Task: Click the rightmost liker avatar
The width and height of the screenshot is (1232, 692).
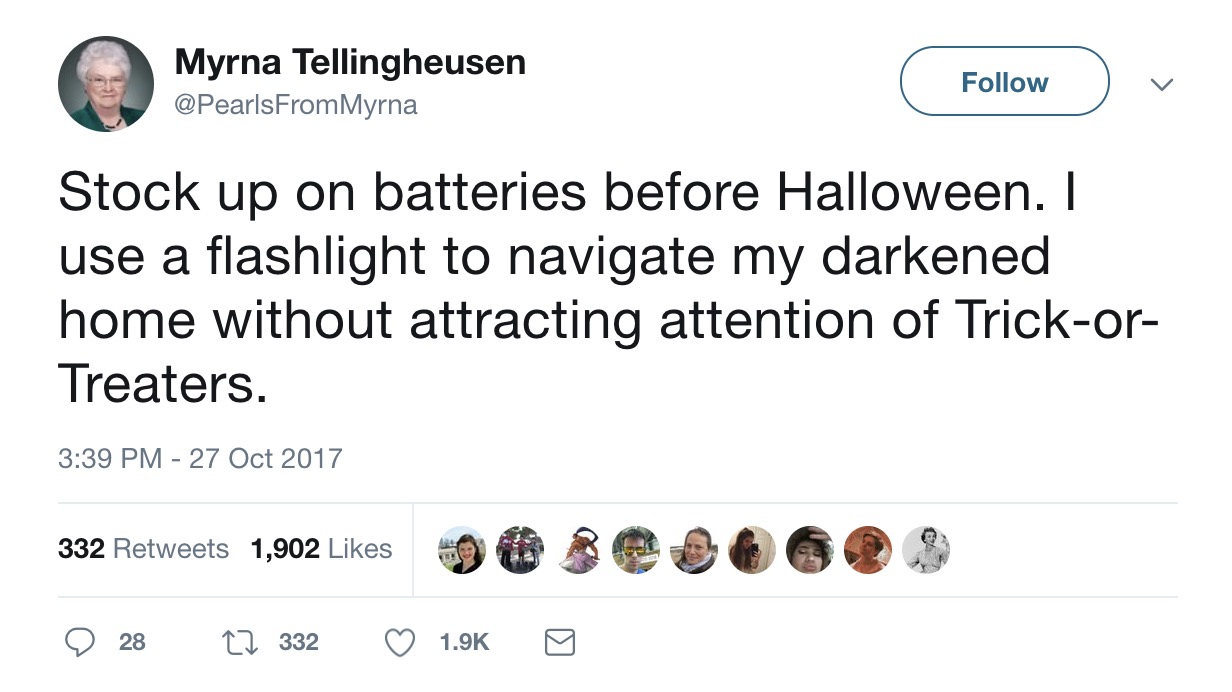Action: coord(927,549)
